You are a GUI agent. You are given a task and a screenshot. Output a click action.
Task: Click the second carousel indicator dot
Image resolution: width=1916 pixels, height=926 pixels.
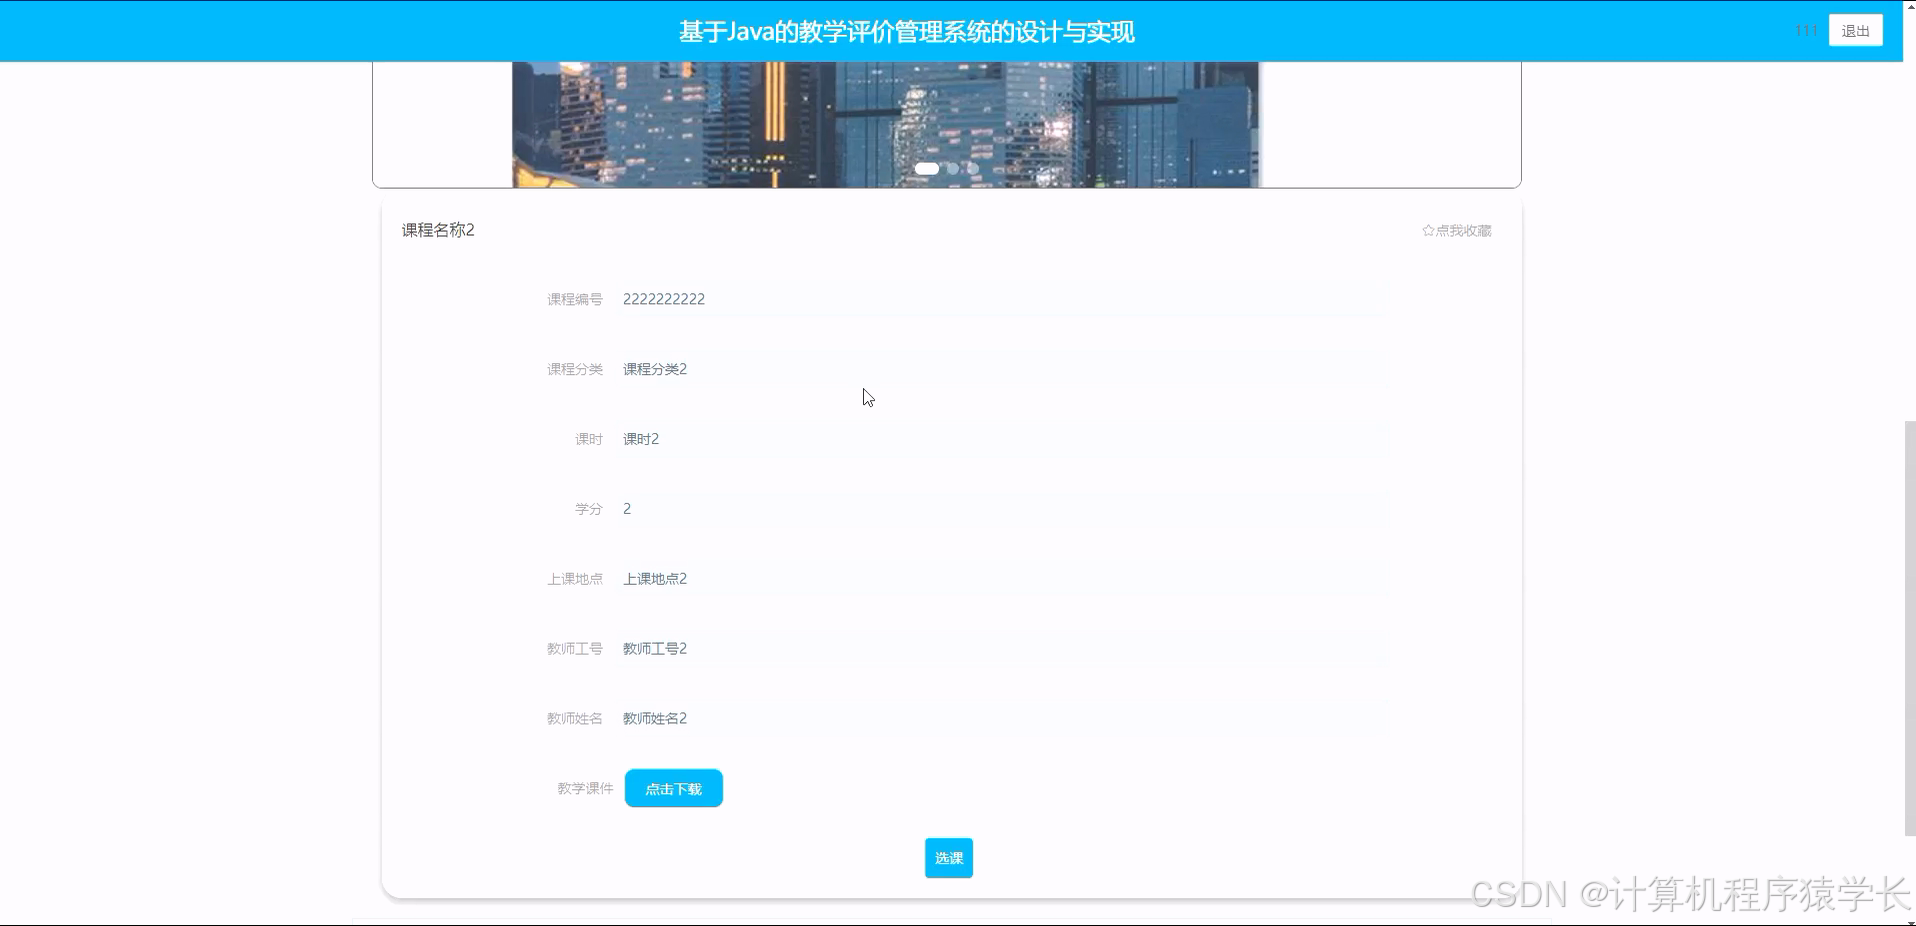click(x=953, y=168)
